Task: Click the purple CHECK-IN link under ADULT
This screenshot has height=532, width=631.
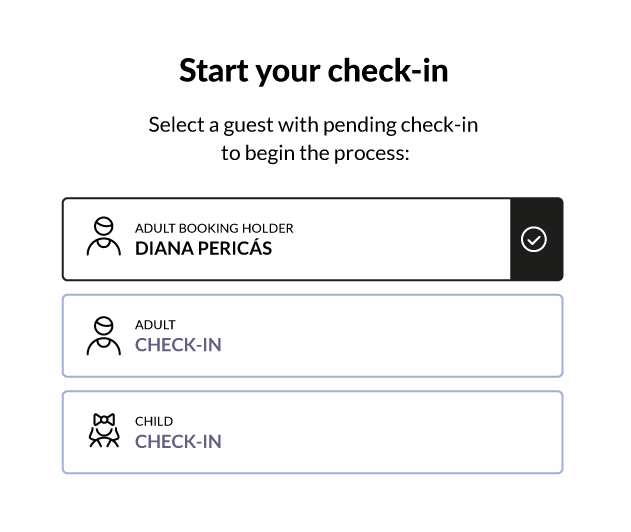Action: click(178, 345)
